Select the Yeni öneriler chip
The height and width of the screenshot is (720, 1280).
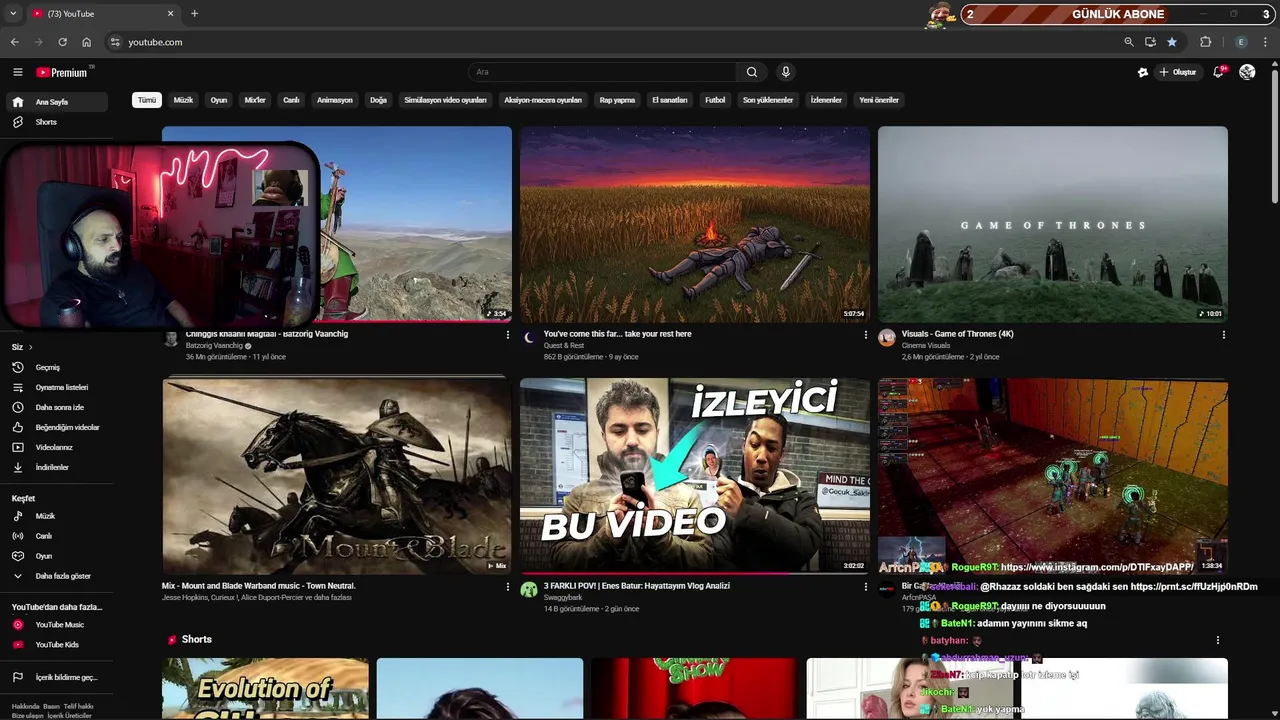(x=879, y=100)
